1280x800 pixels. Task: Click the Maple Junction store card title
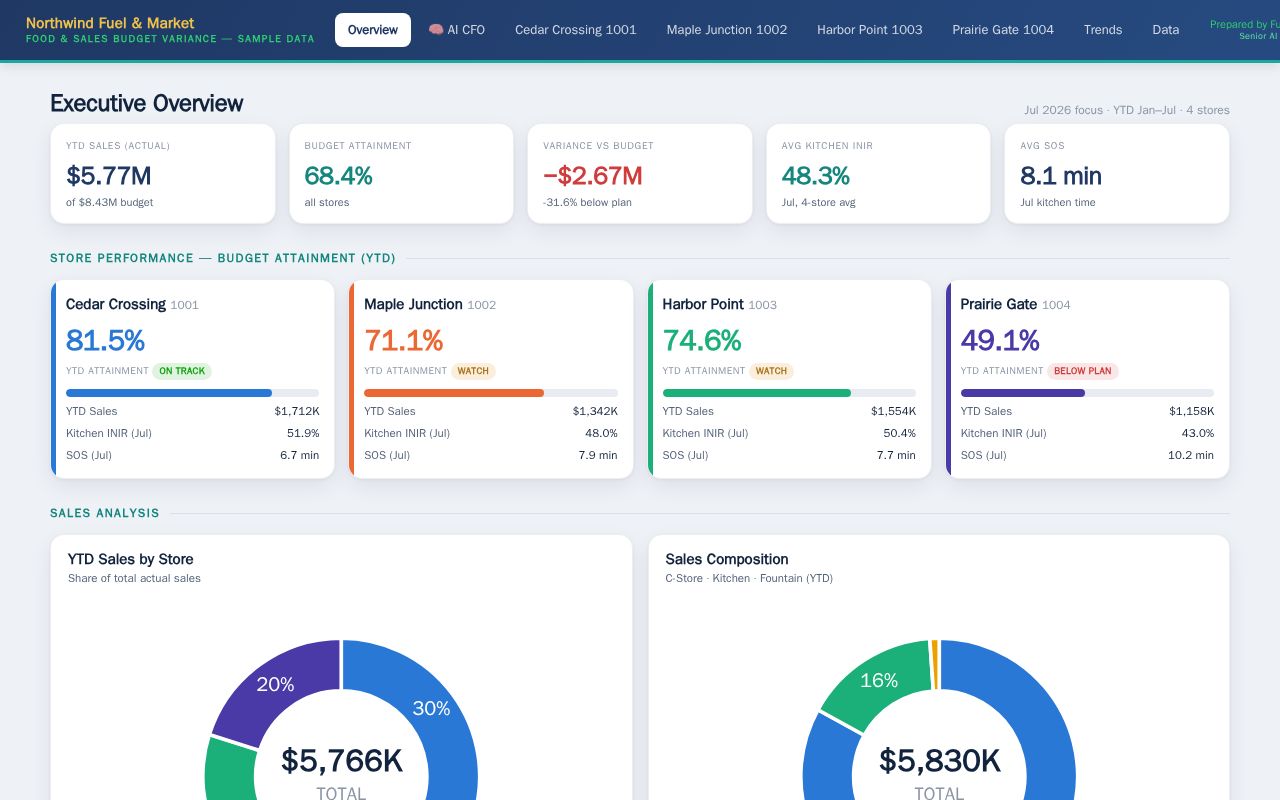tap(413, 304)
